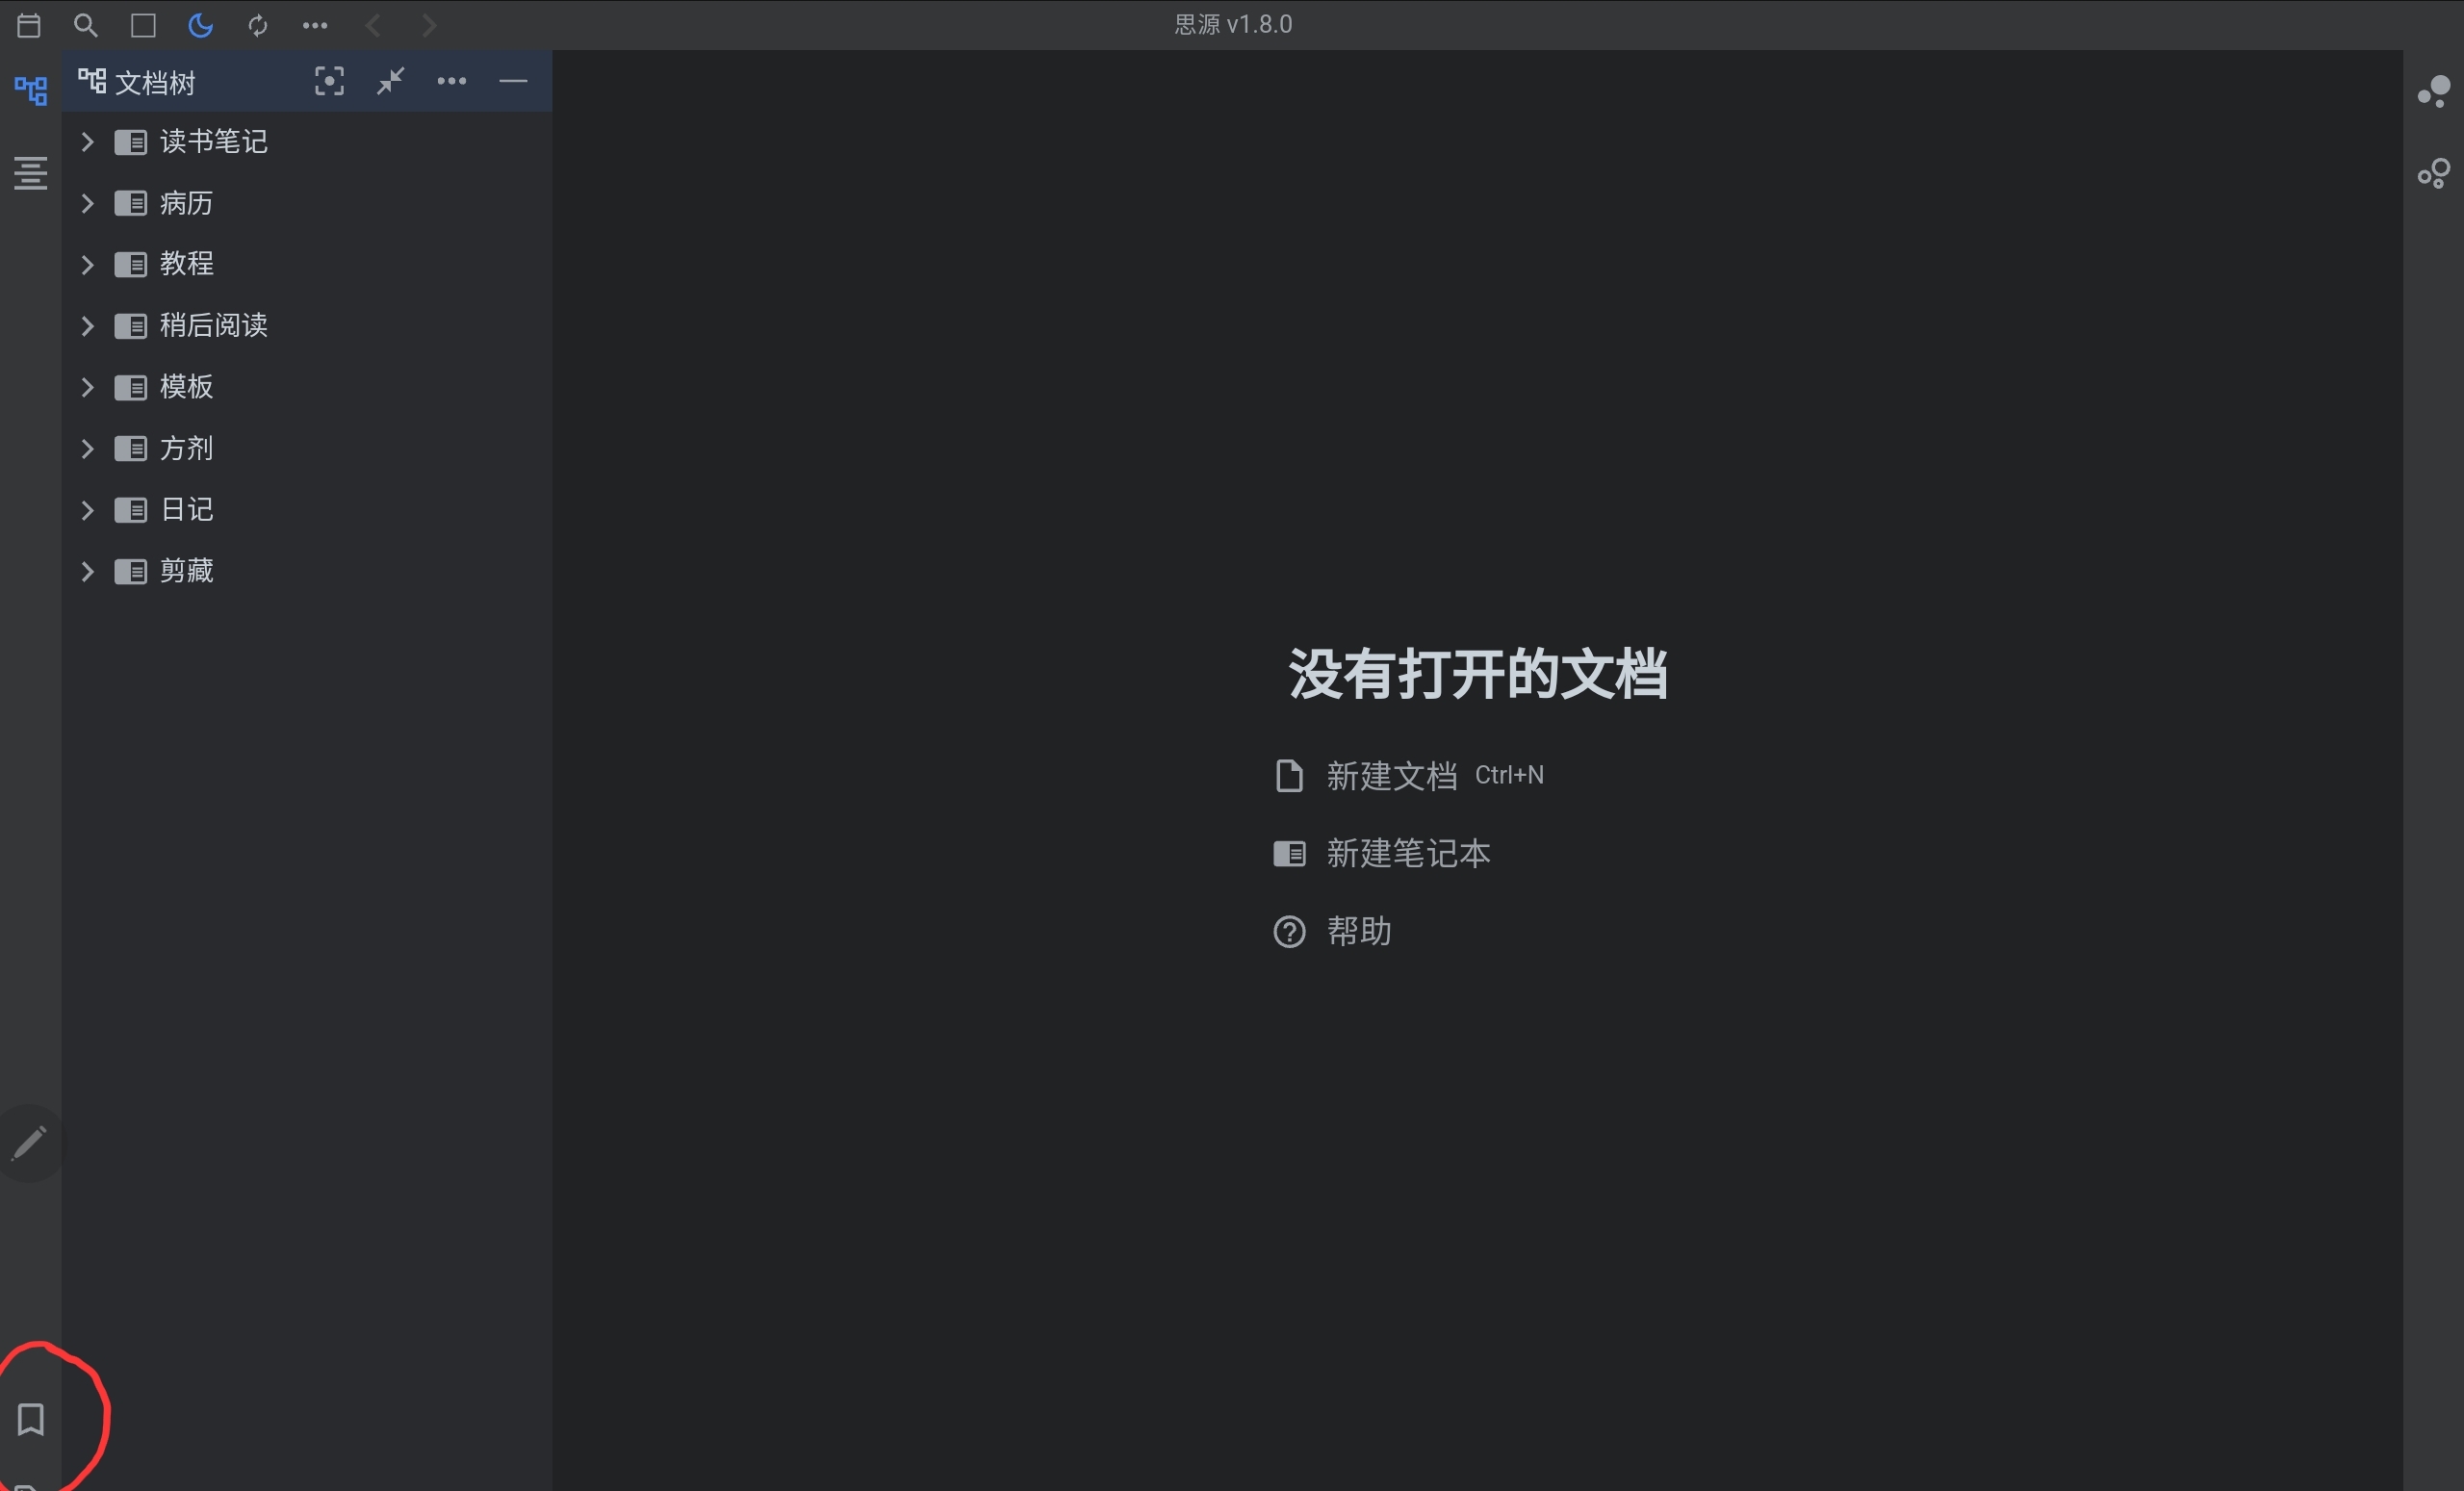
Task: Locate open document in tree via focus icon
Action: click(x=329, y=81)
